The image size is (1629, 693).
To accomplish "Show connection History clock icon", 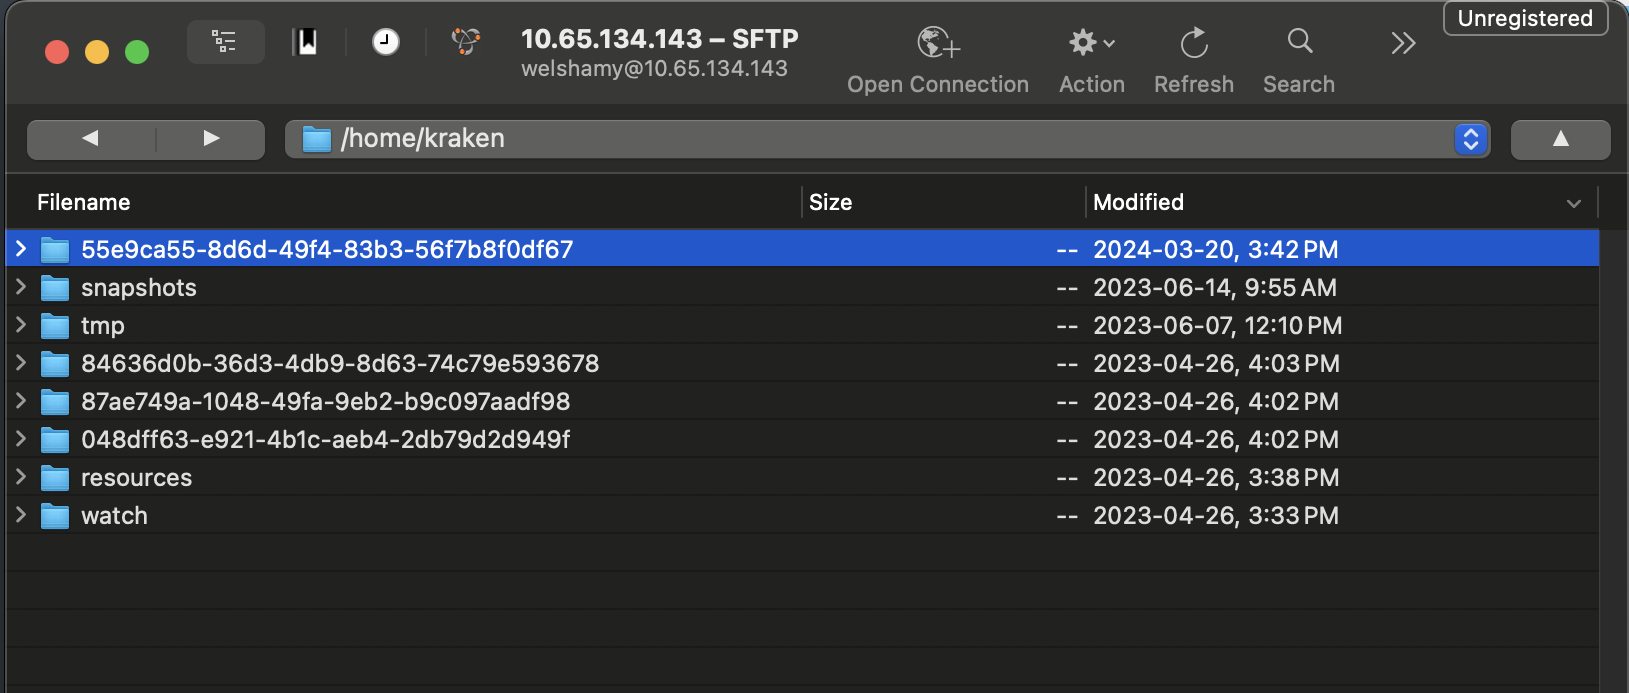I will pos(385,42).
